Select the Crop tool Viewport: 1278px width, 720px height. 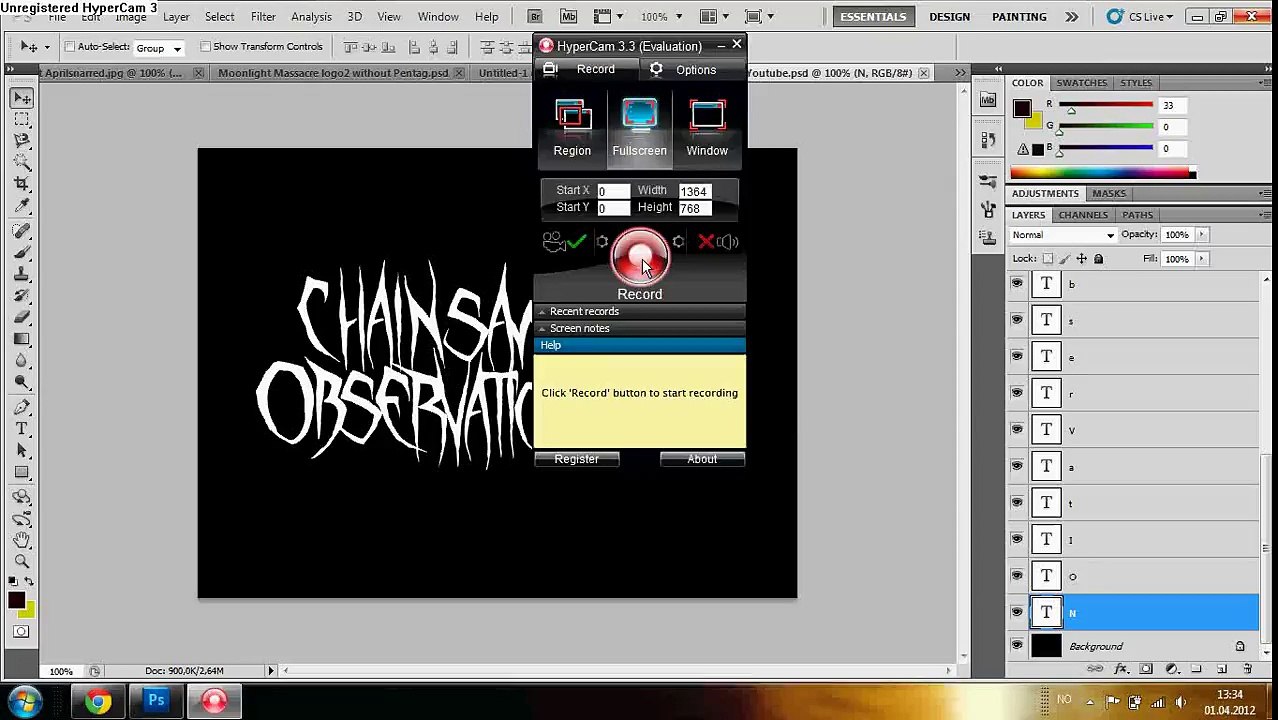tap(22, 184)
